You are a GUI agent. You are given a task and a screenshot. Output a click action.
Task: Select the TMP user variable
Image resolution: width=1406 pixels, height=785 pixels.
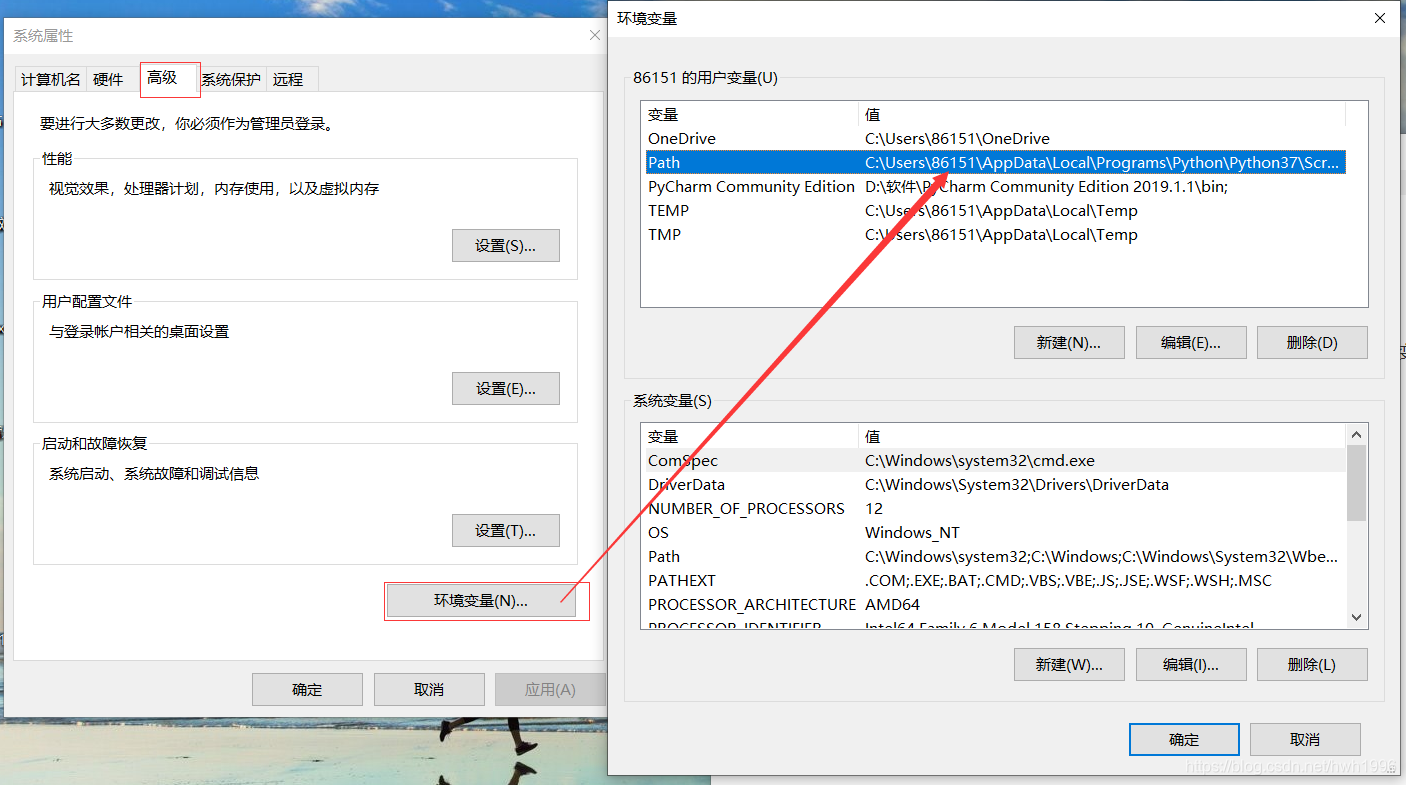pyautogui.click(x=996, y=235)
